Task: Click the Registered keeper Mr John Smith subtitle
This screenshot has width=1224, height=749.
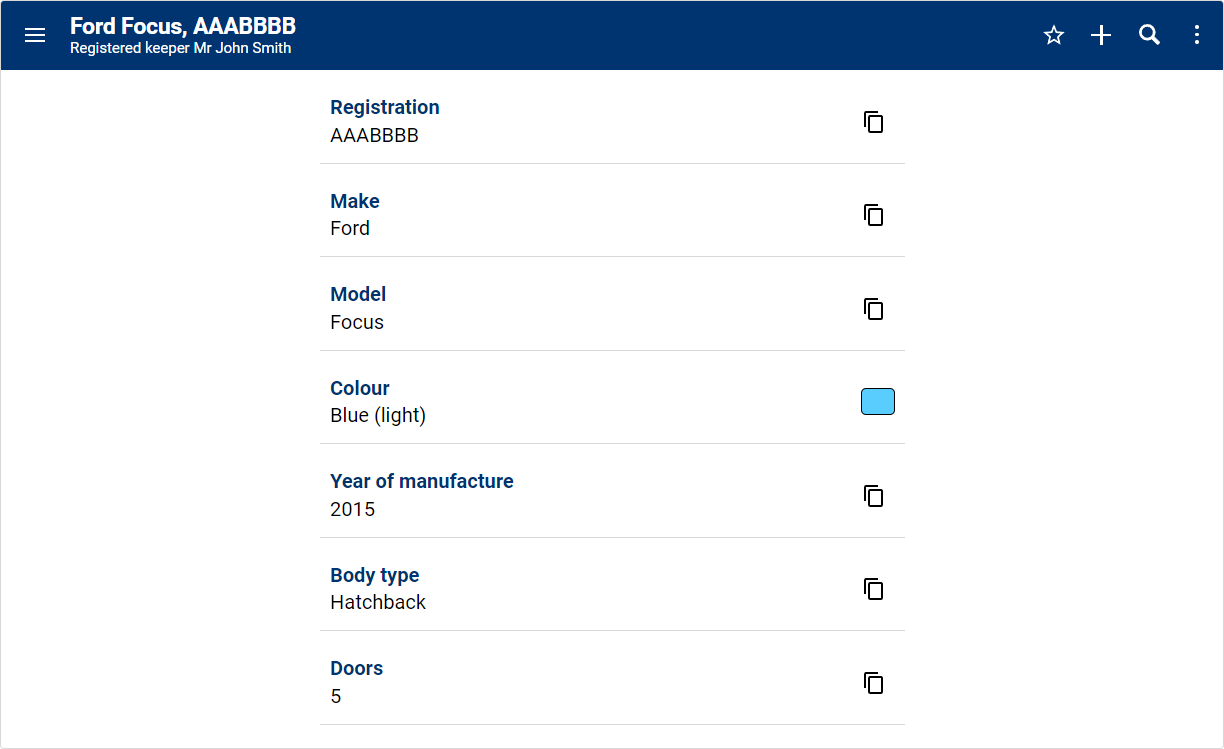Action: (180, 48)
